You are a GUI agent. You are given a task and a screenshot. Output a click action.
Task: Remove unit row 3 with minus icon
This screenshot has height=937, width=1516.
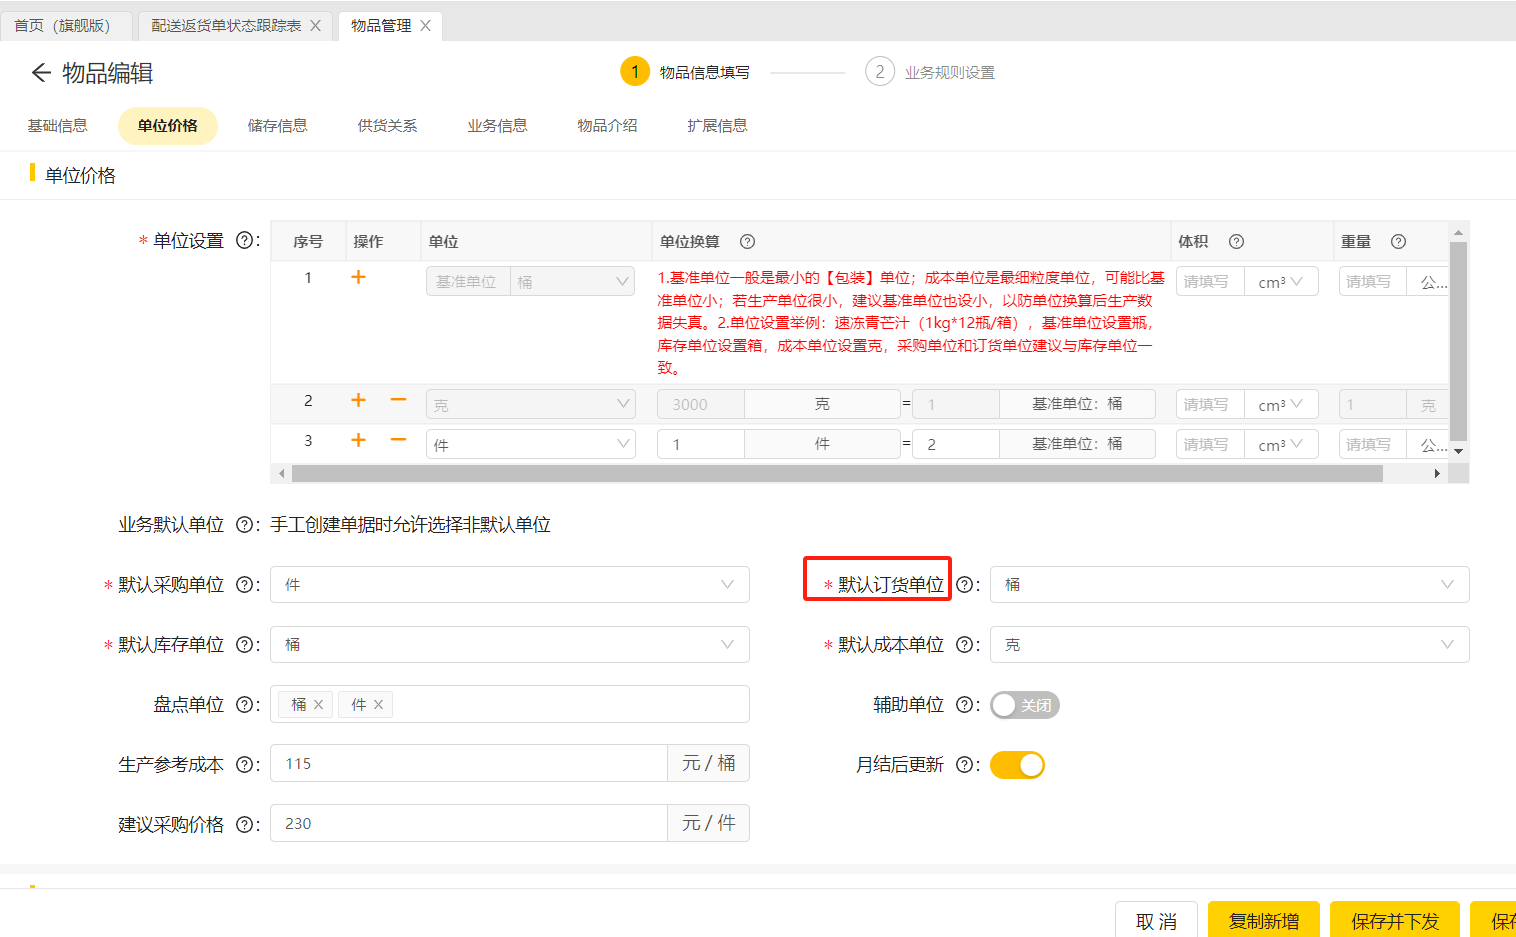[x=398, y=440]
